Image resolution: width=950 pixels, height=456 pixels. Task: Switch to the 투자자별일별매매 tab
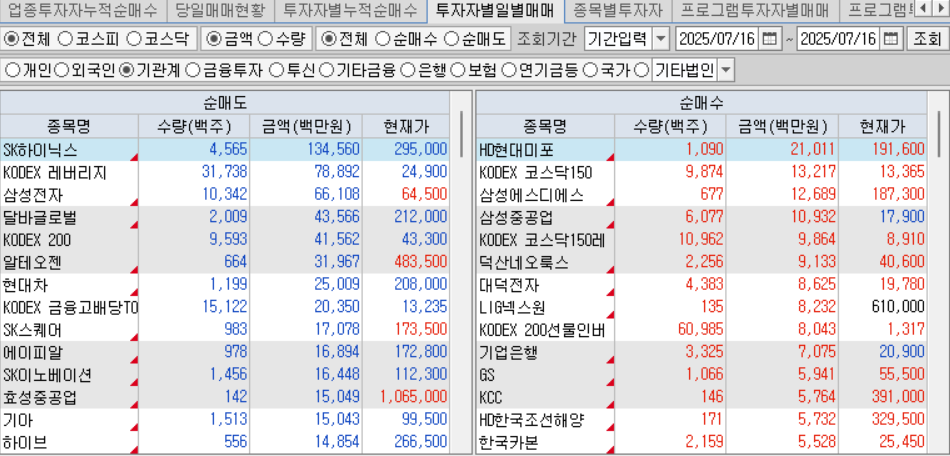(x=495, y=10)
